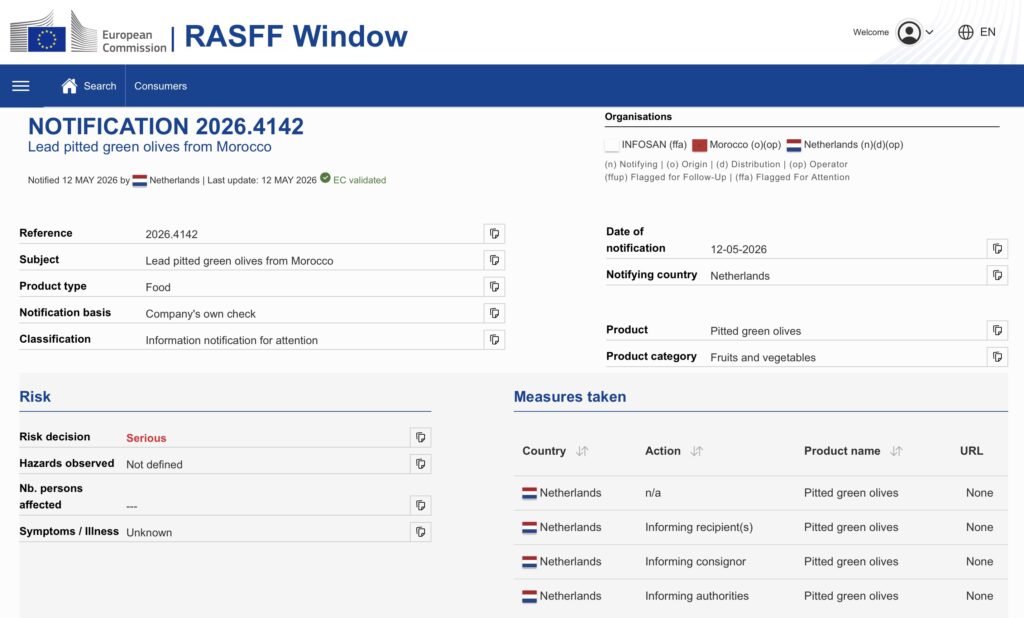
Task: Go to Search home
Action: (89, 86)
